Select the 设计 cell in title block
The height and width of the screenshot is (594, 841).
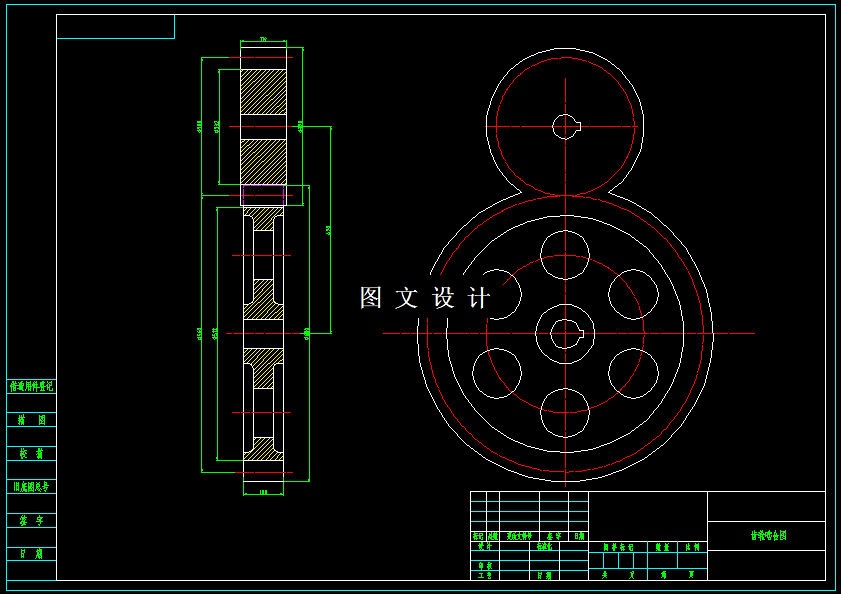coord(485,546)
